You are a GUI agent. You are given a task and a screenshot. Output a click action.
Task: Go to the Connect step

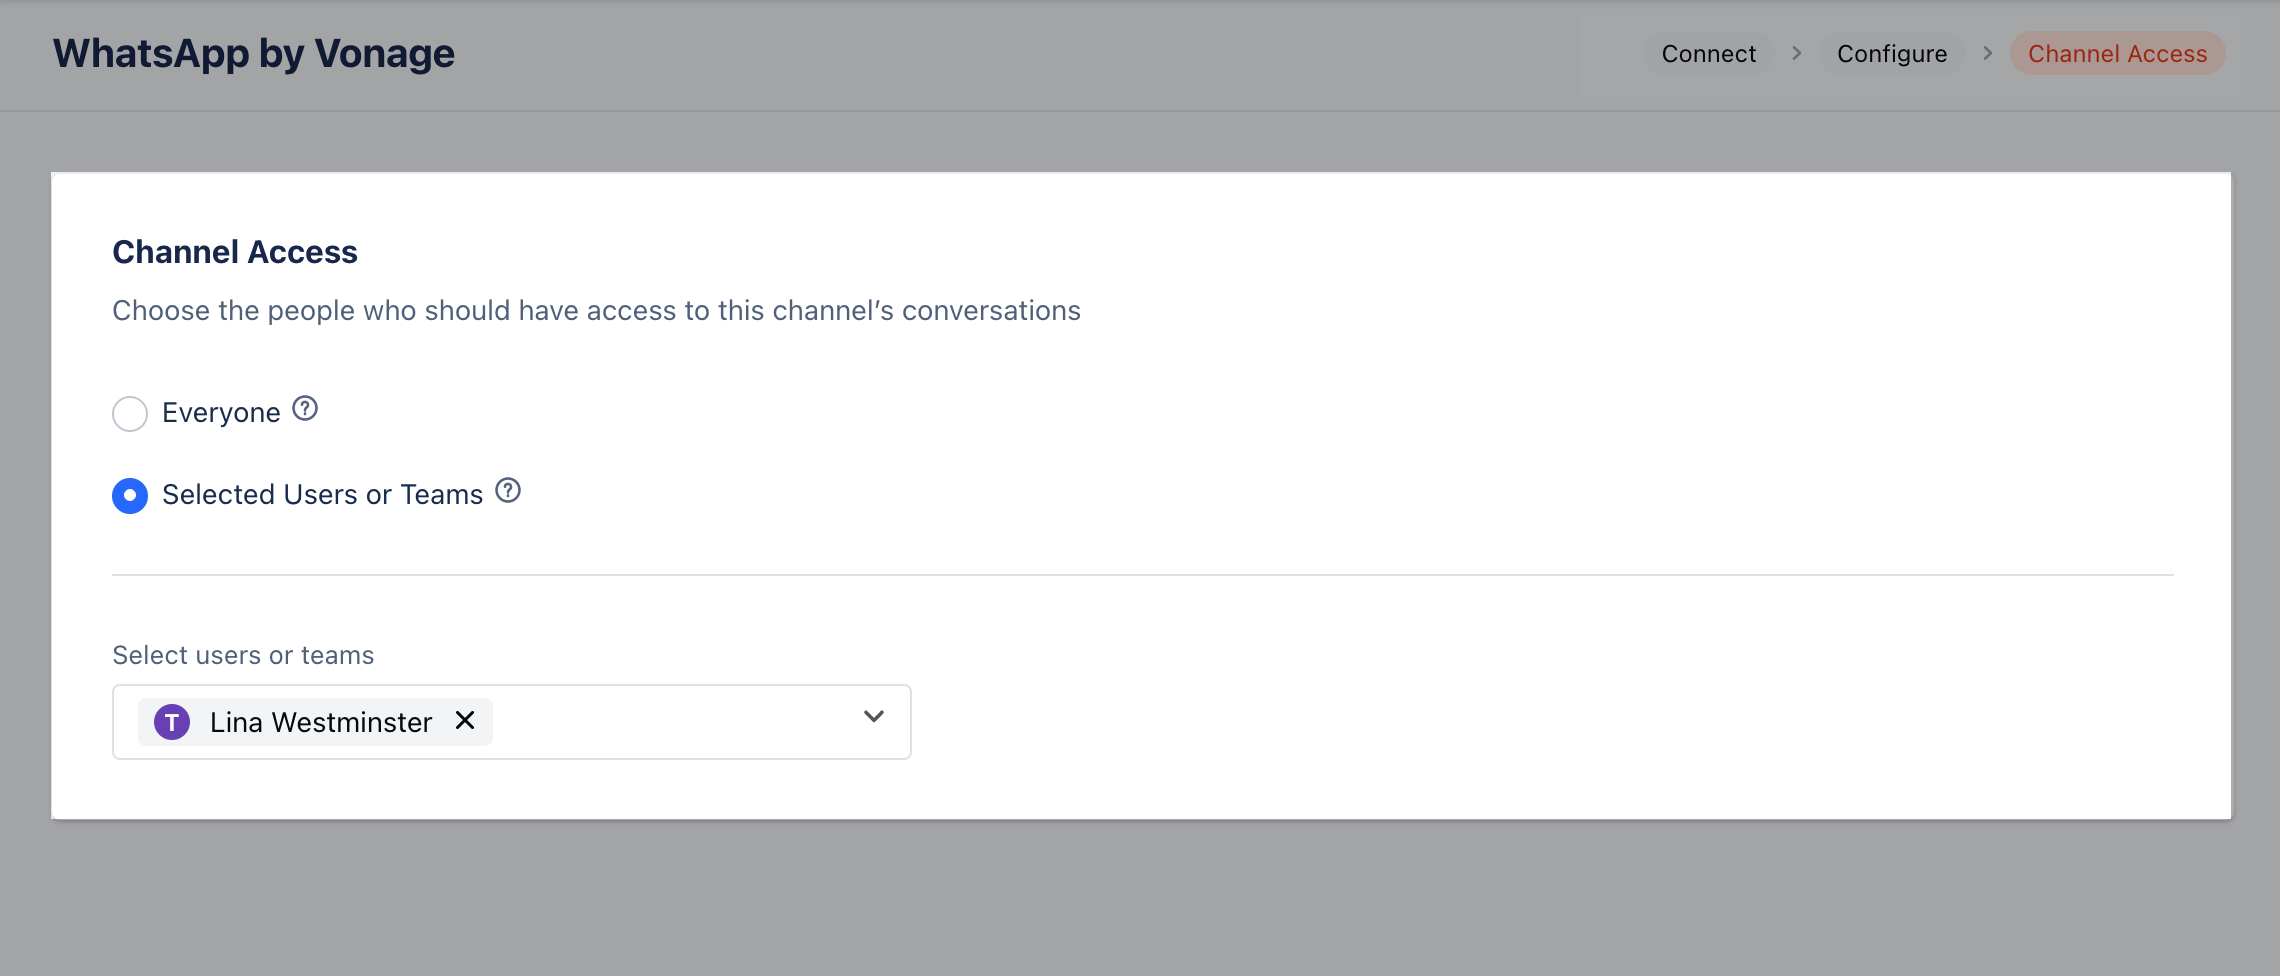(1708, 53)
